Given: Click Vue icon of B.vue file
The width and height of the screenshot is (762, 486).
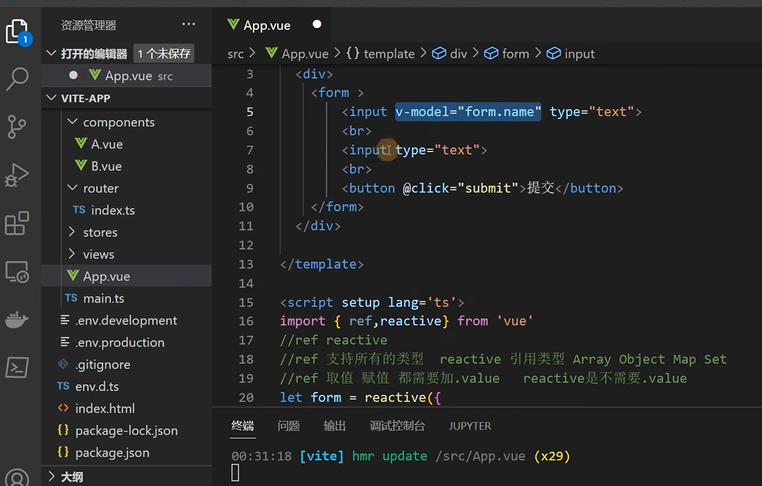Looking at the screenshot, I should (x=81, y=166).
